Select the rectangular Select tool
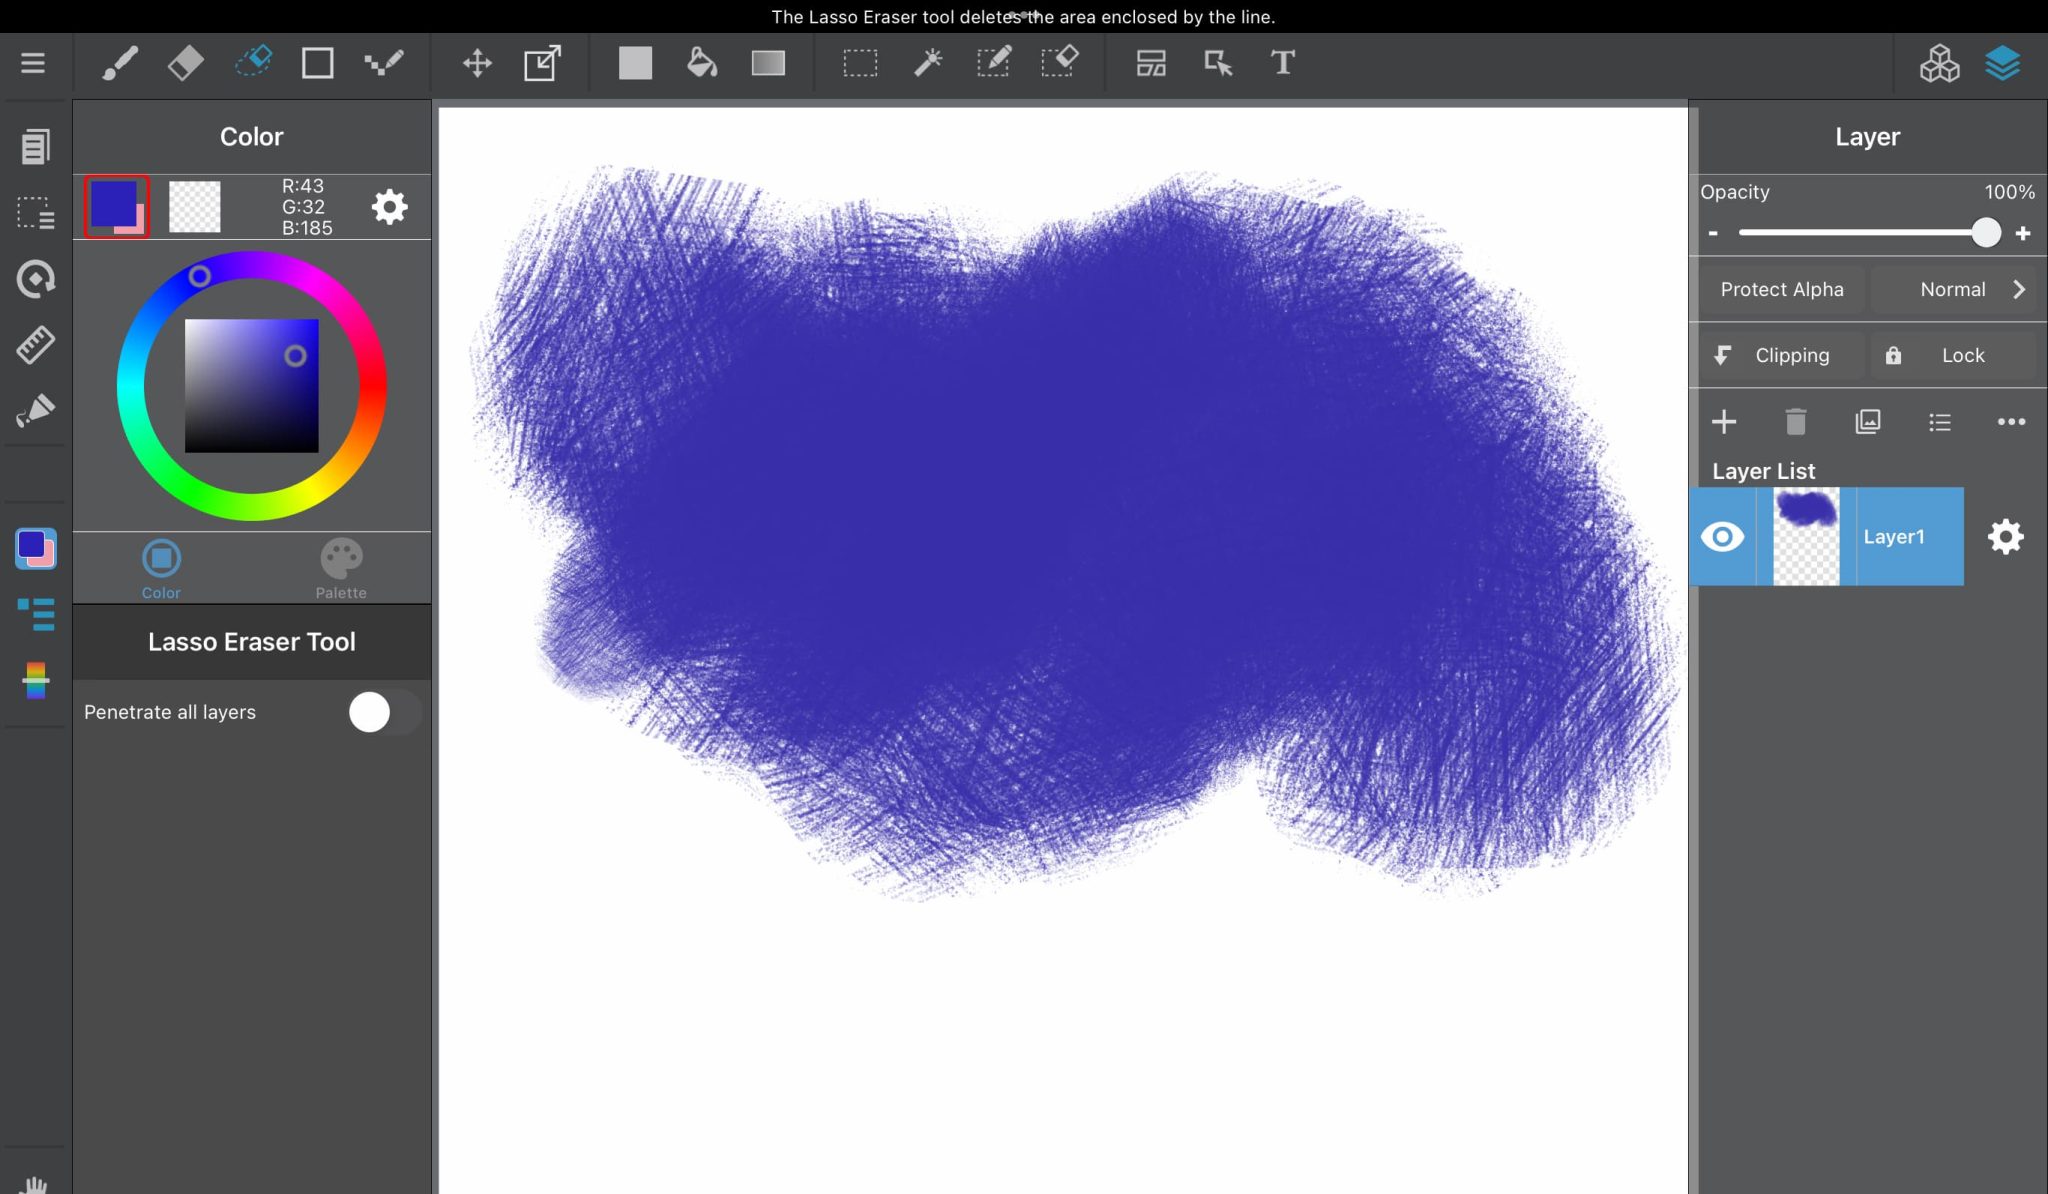The image size is (2048, 1194). point(860,63)
